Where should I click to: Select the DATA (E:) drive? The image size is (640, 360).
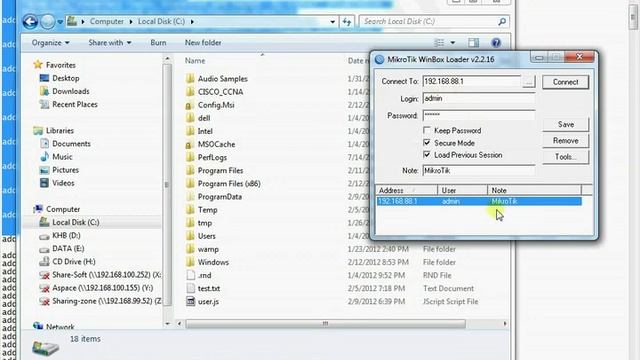tap(68, 248)
